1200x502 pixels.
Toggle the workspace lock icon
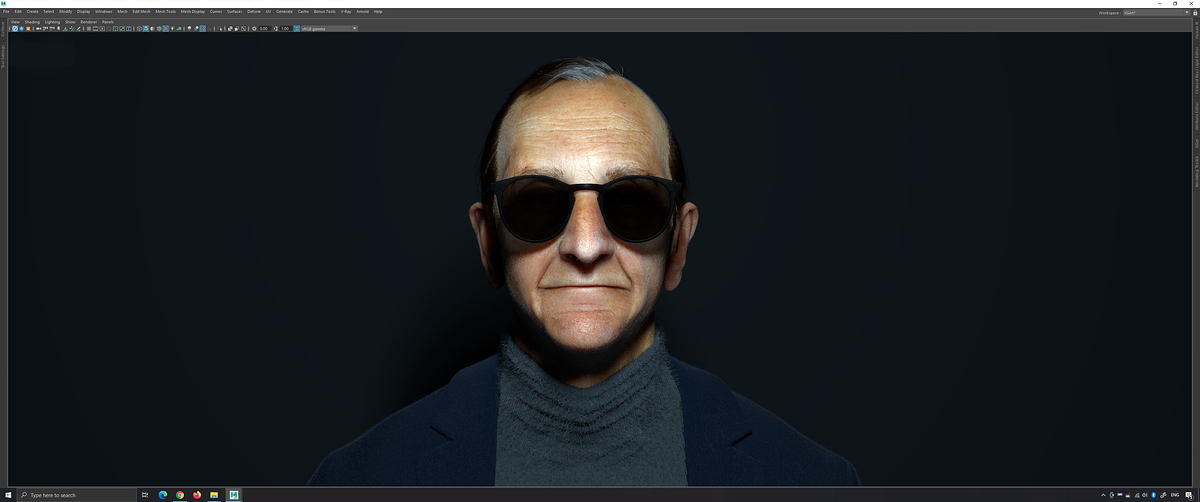[1195, 12]
